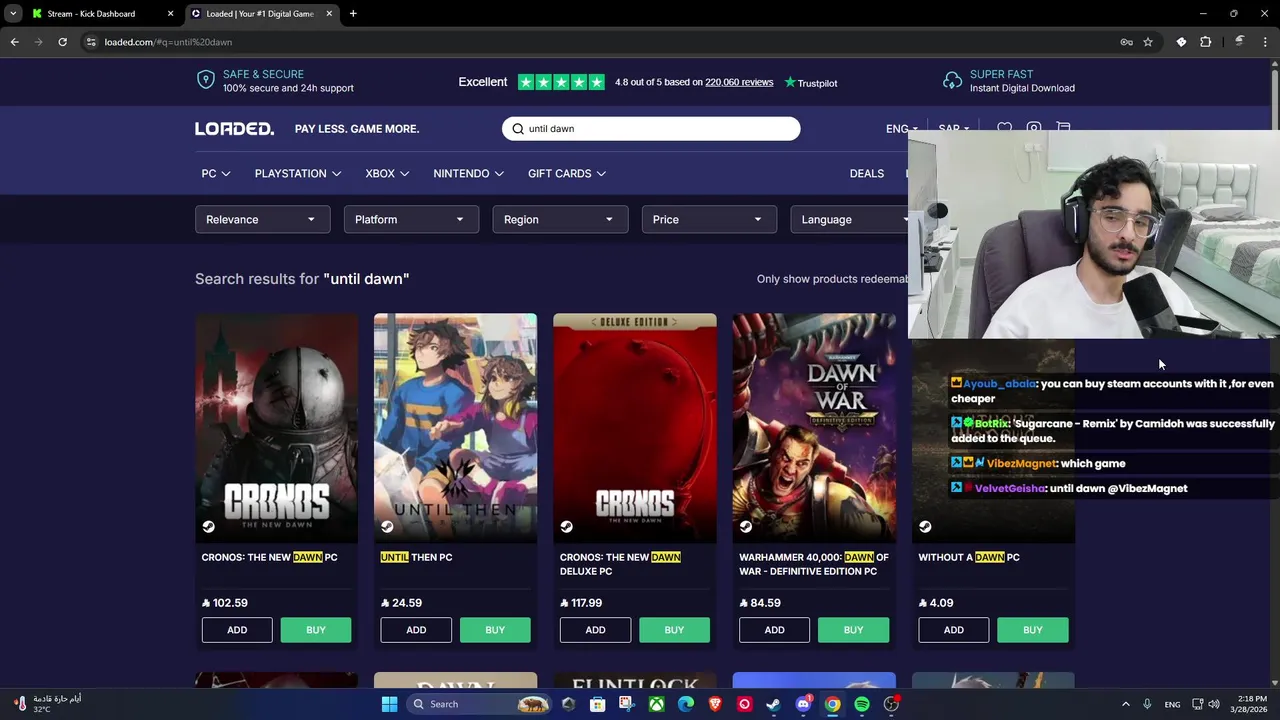Open the password manager key icon in address bar
This screenshot has height=720, width=1280.
pyautogui.click(x=1126, y=42)
